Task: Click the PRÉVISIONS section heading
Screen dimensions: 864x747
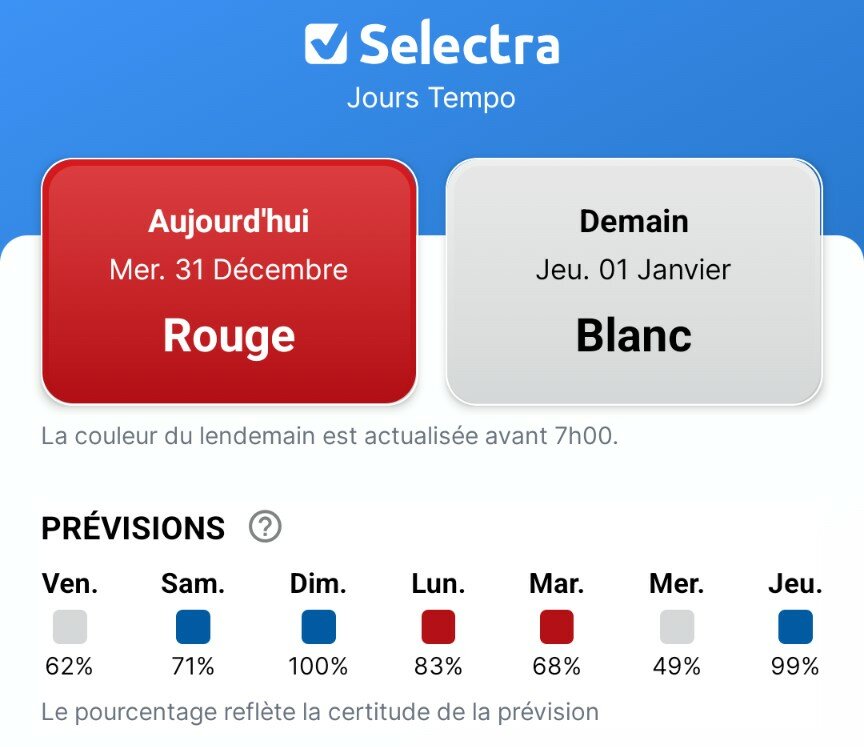Action: [x=133, y=528]
